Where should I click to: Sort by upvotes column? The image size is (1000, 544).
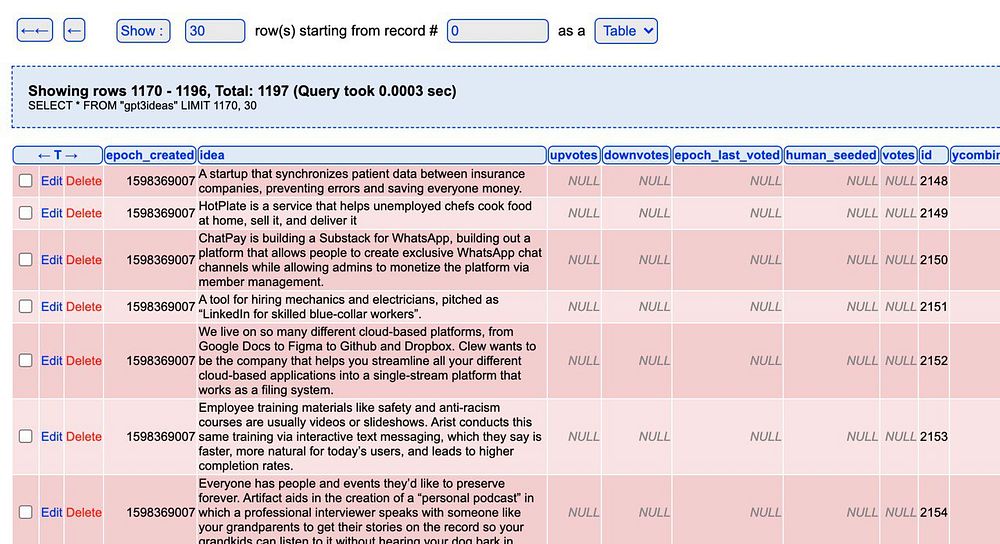click(573, 155)
